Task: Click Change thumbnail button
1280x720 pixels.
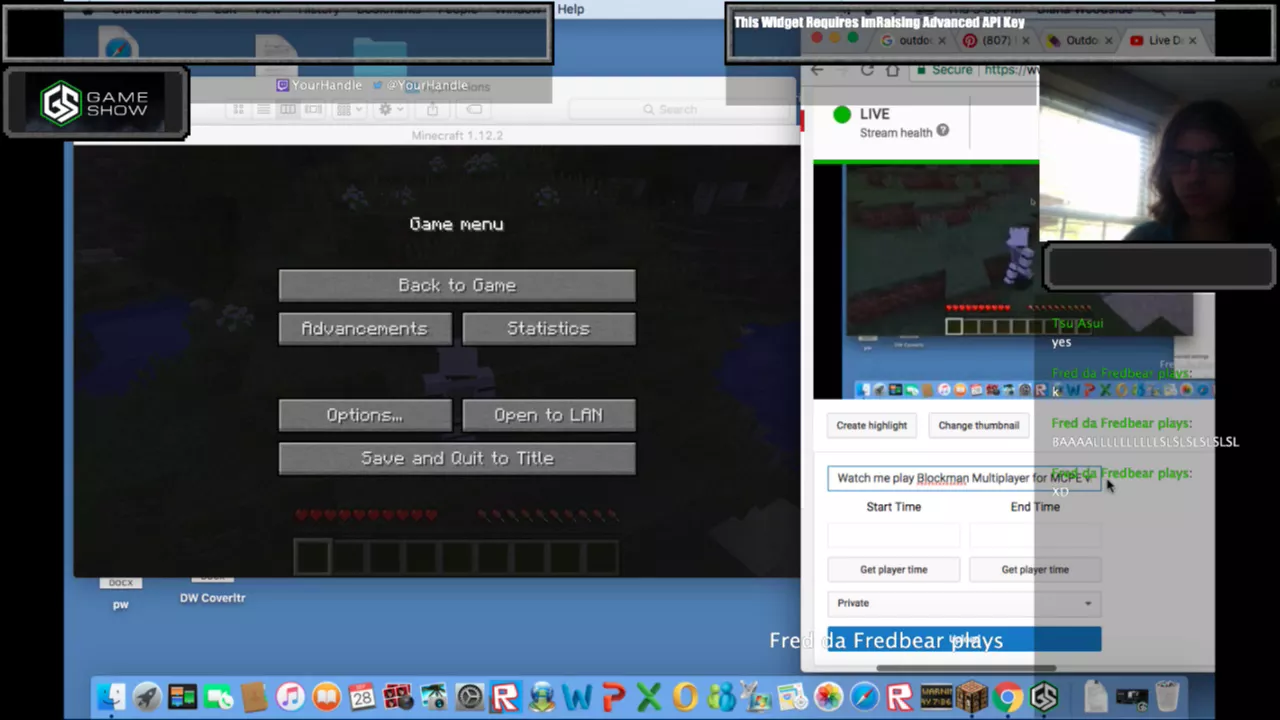Action: (x=979, y=425)
